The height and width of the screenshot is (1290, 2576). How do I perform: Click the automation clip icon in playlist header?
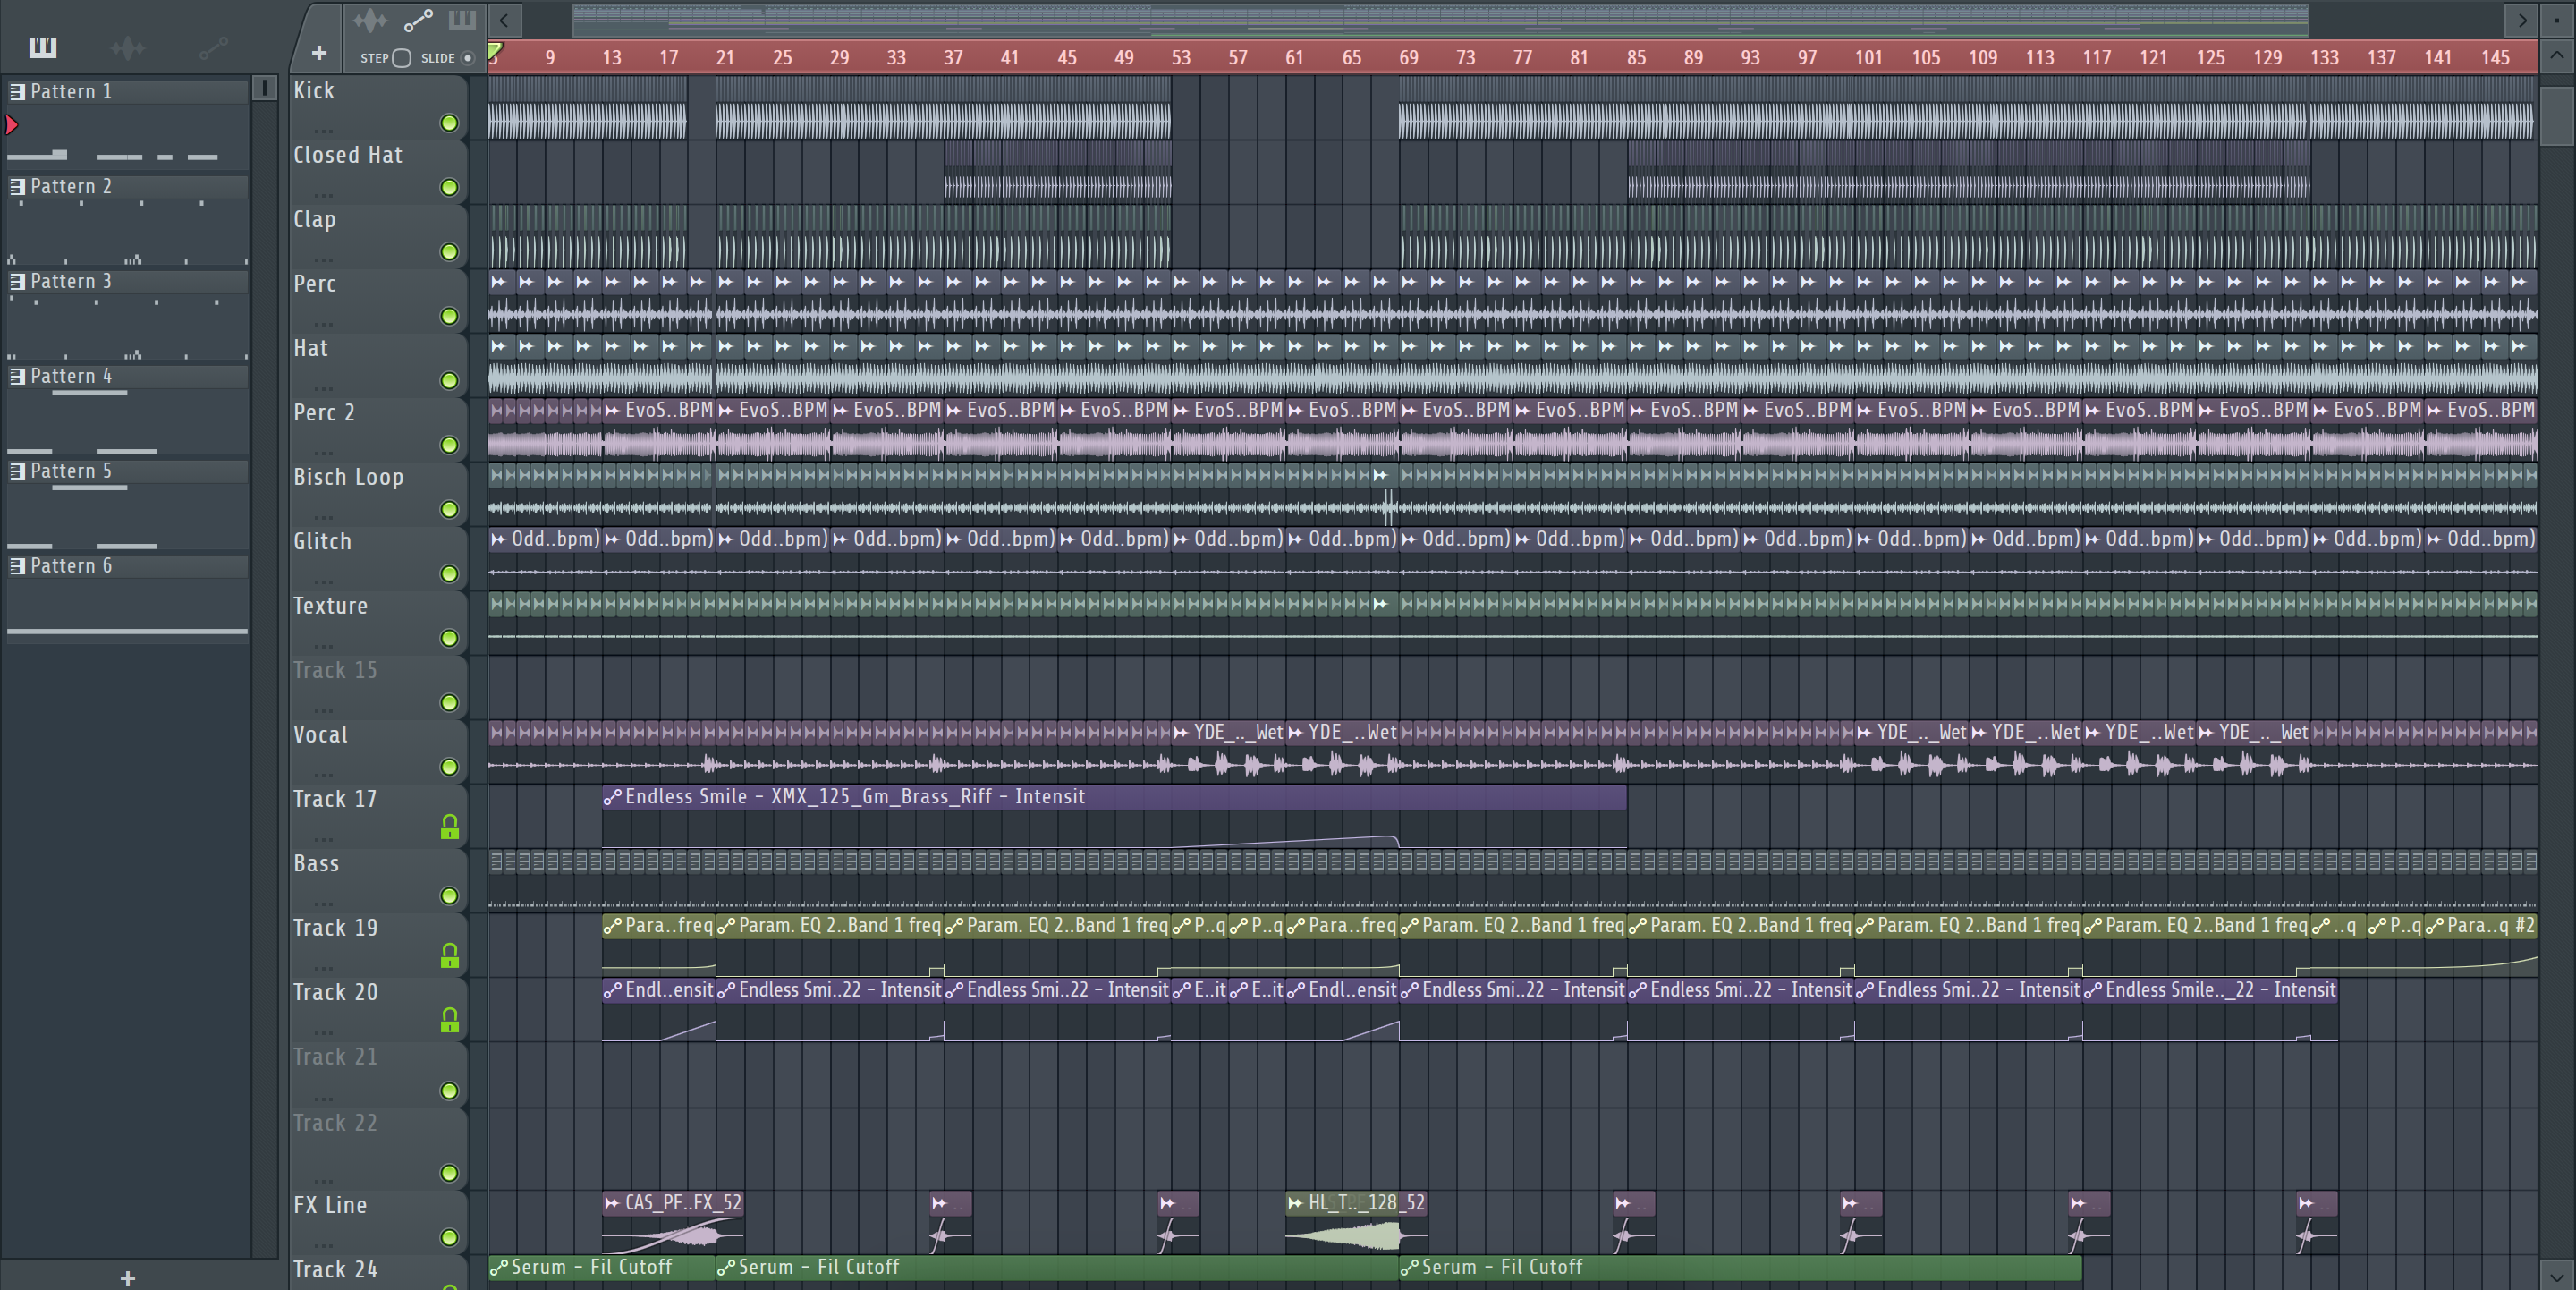[x=418, y=21]
